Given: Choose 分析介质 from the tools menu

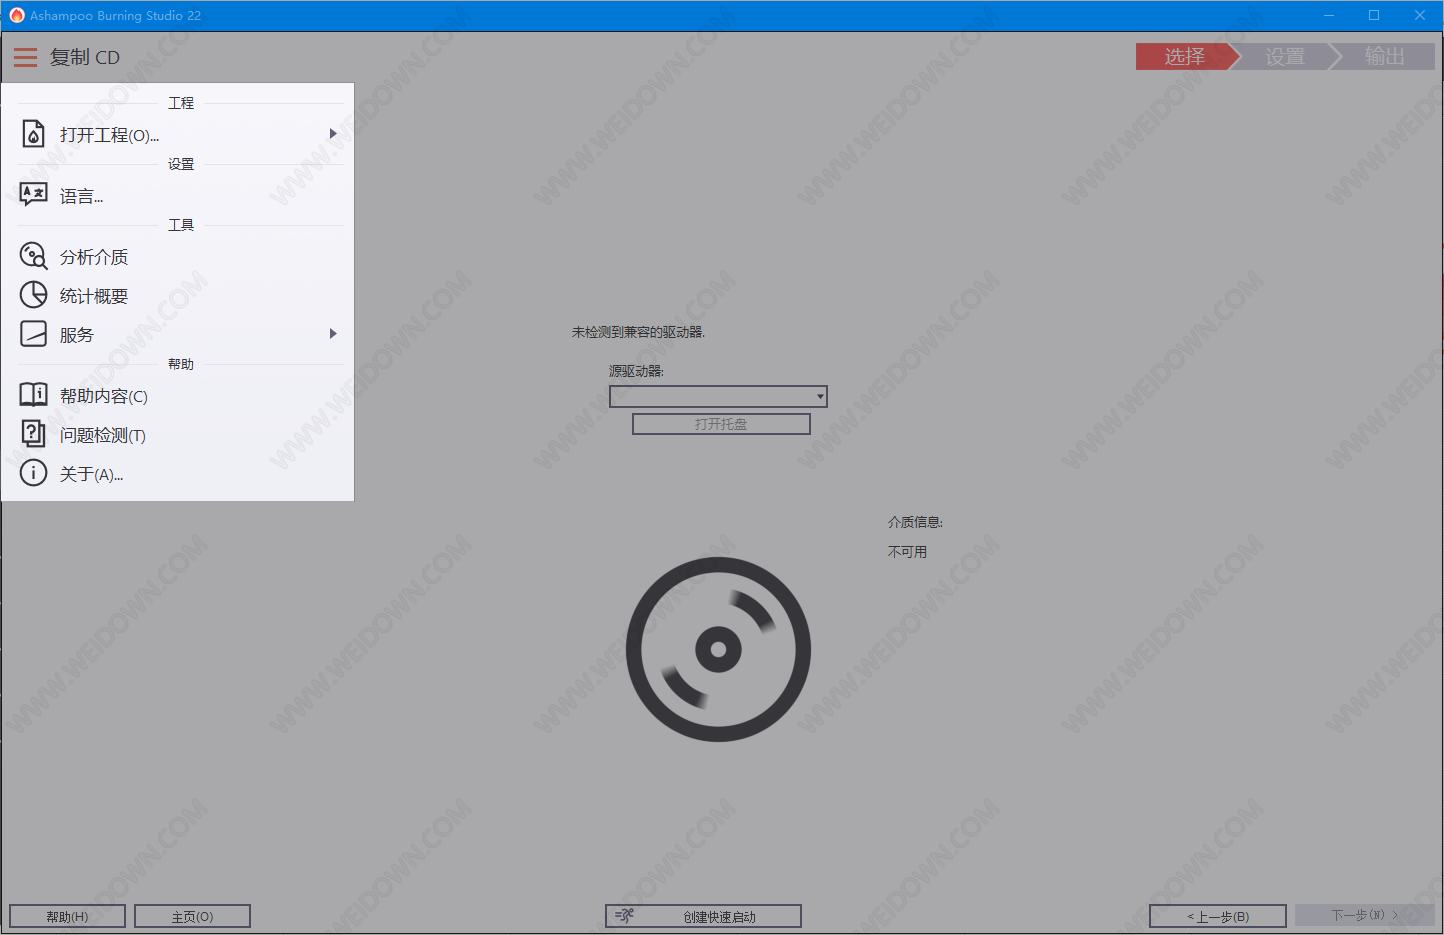Looking at the screenshot, I should coord(178,257).
